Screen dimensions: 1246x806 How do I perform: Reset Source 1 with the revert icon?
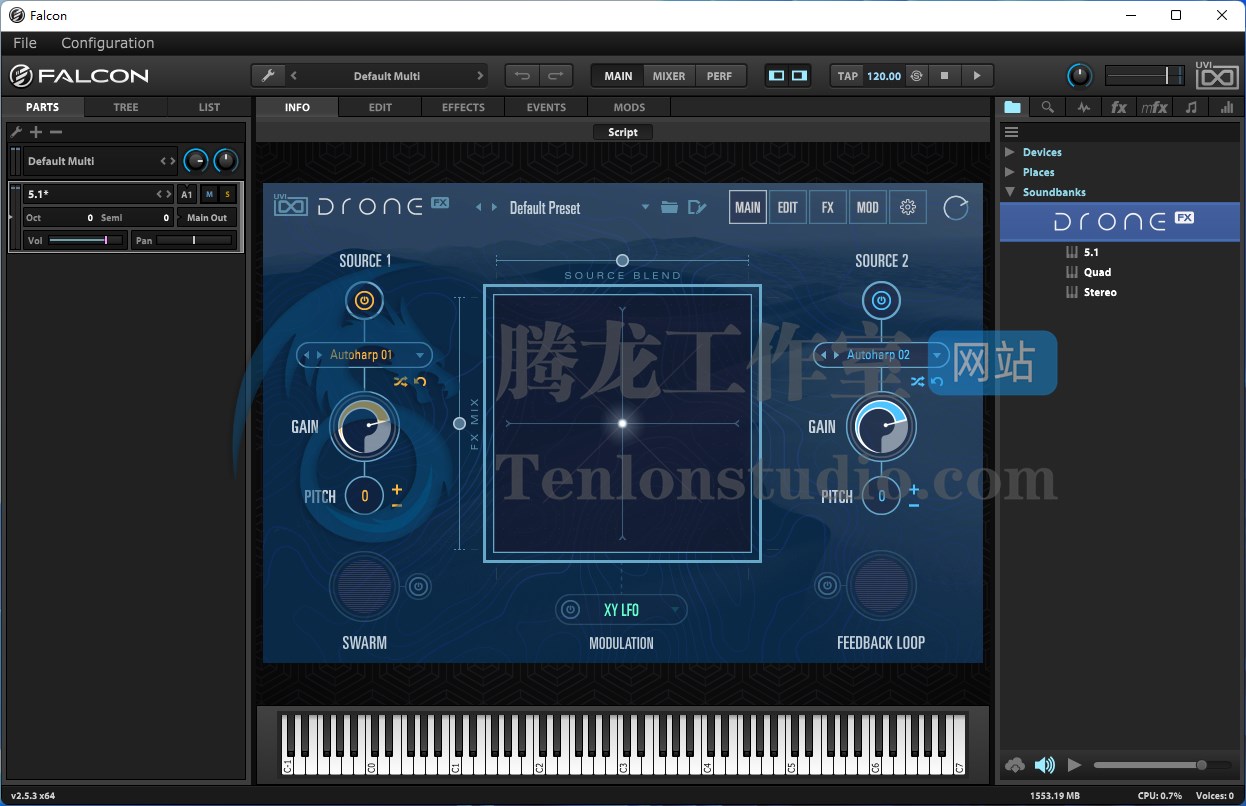coord(420,382)
